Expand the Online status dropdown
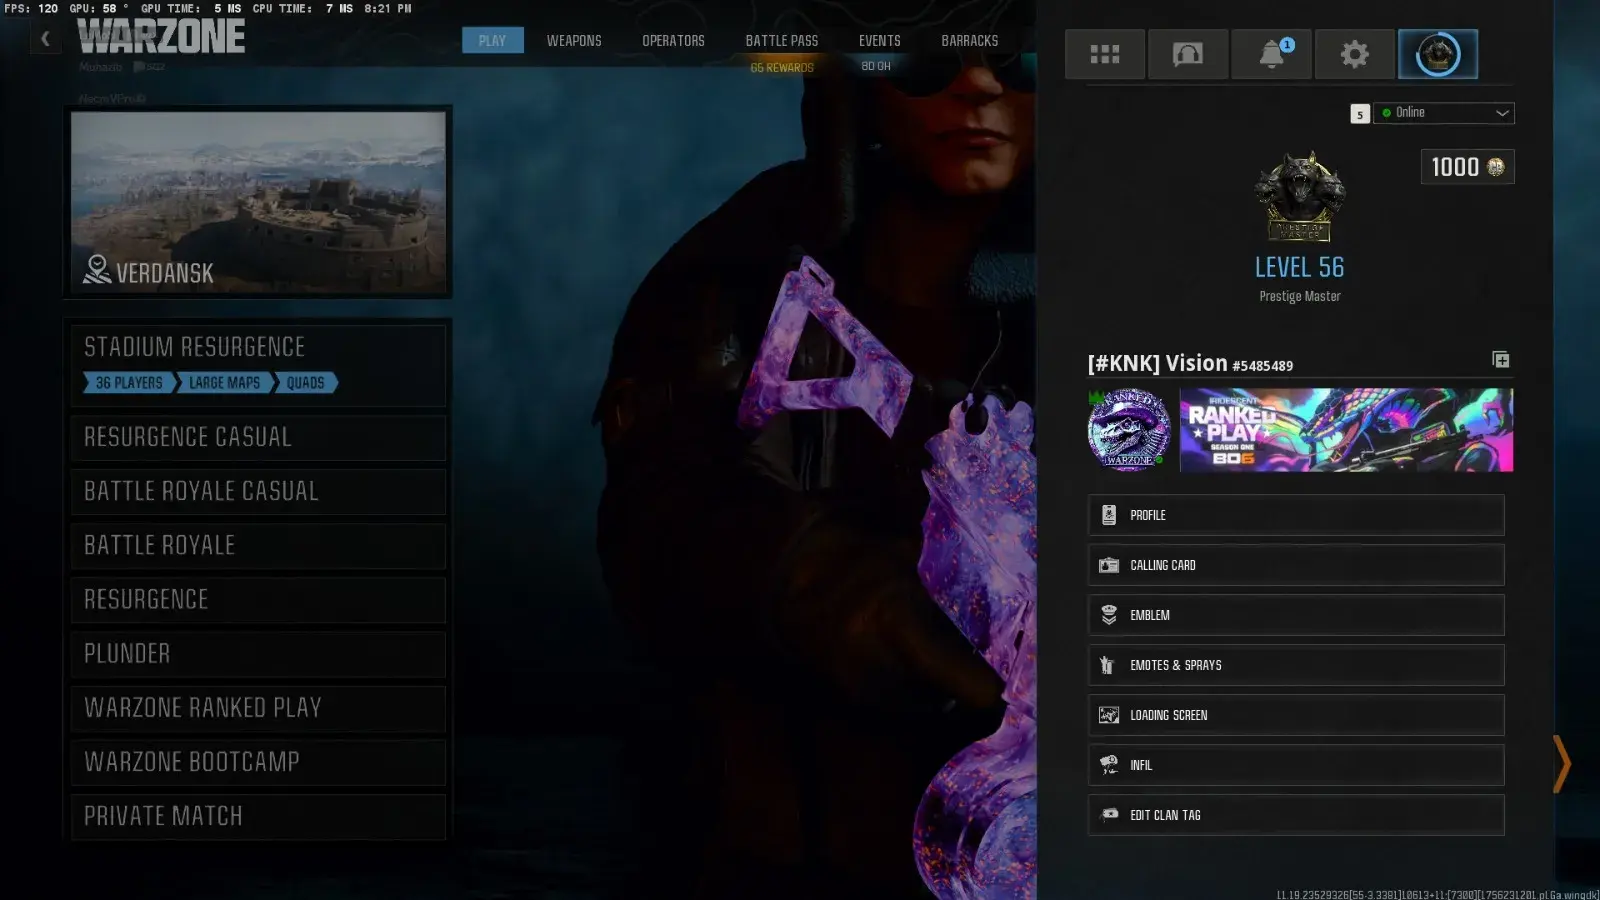This screenshot has height=900, width=1600. point(1444,113)
